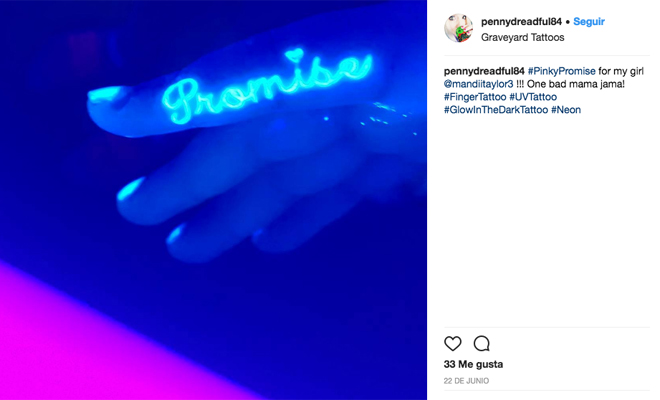Open comments via speech bubble icon
Viewport: 660px width, 400px height.
pyautogui.click(x=482, y=344)
